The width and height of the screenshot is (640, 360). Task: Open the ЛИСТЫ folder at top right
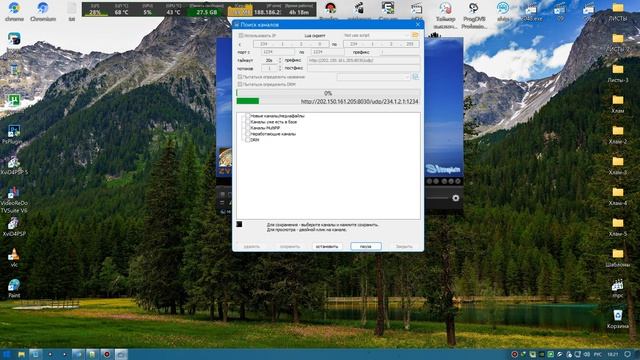pyautogui.click(x=618, y=11)
